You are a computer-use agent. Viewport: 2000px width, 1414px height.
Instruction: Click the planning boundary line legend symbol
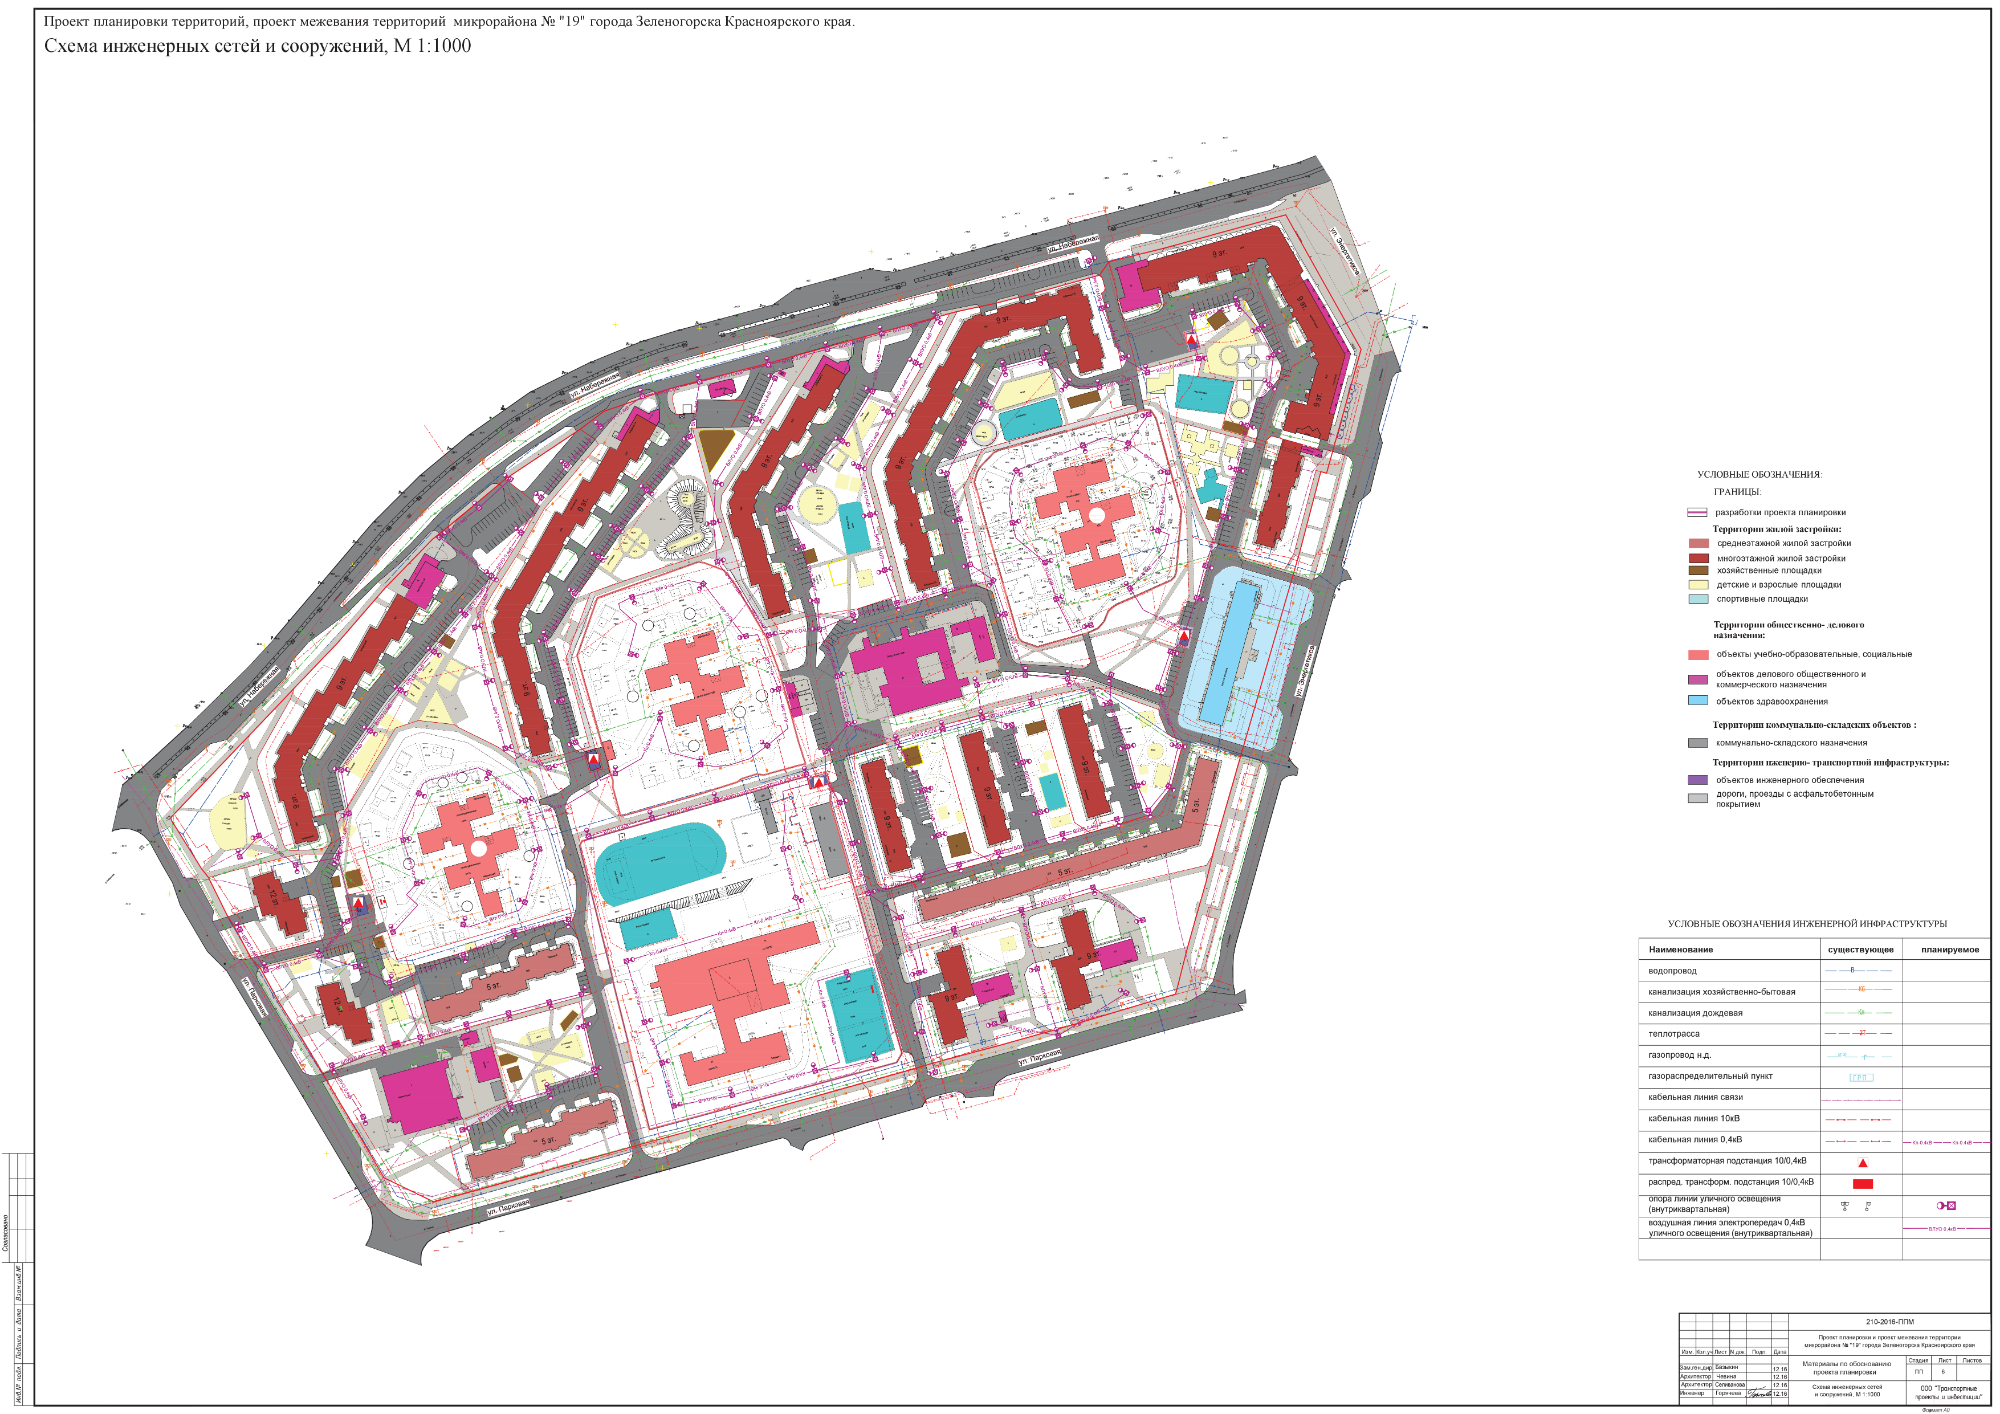(1697, 512)
